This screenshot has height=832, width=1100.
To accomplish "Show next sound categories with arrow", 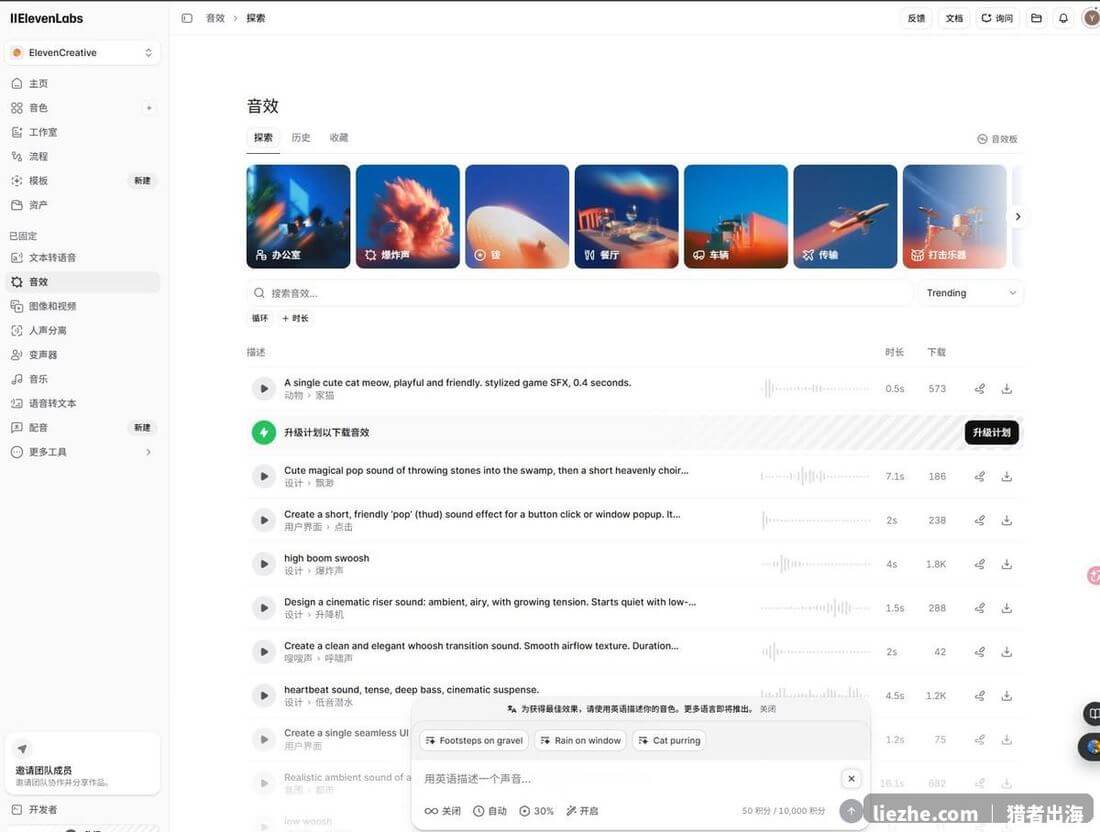I will coord(1018,217).
